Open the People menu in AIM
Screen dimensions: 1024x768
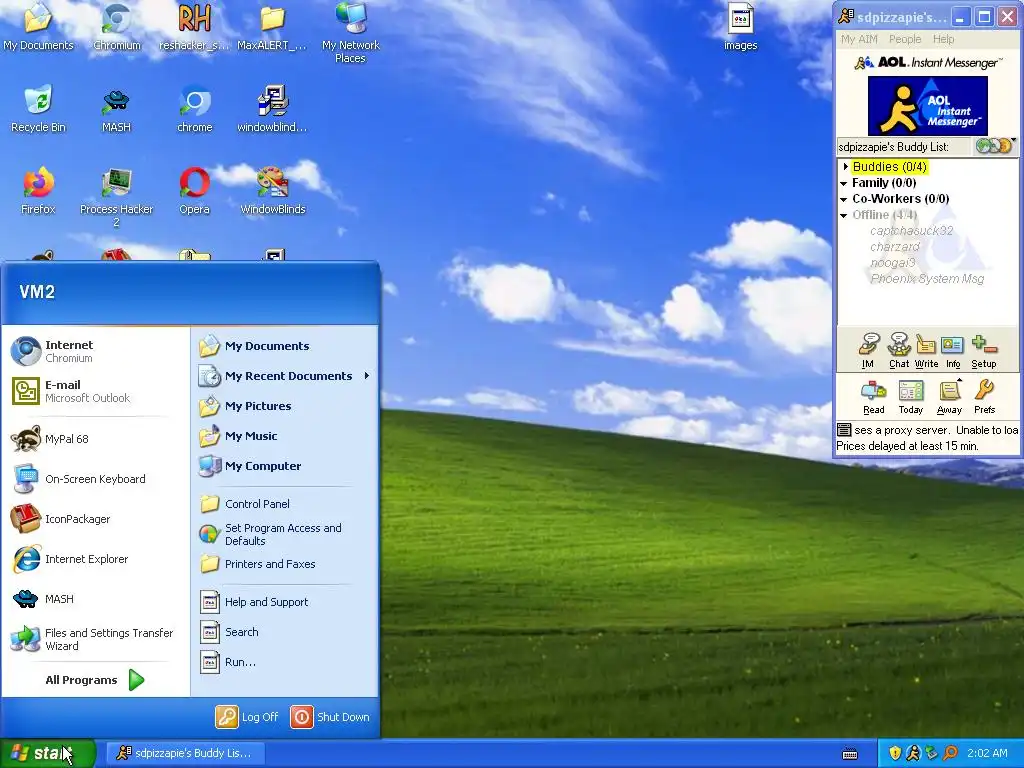coord(905,39)
